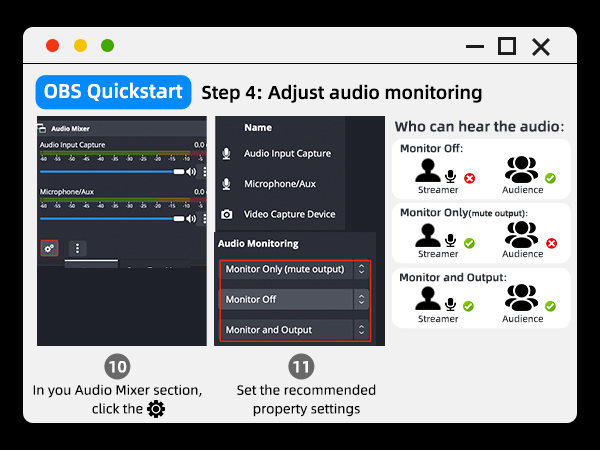Expand the Monitor Only (mute output) dropdown

pyautogui.click(x=361, y=270)
